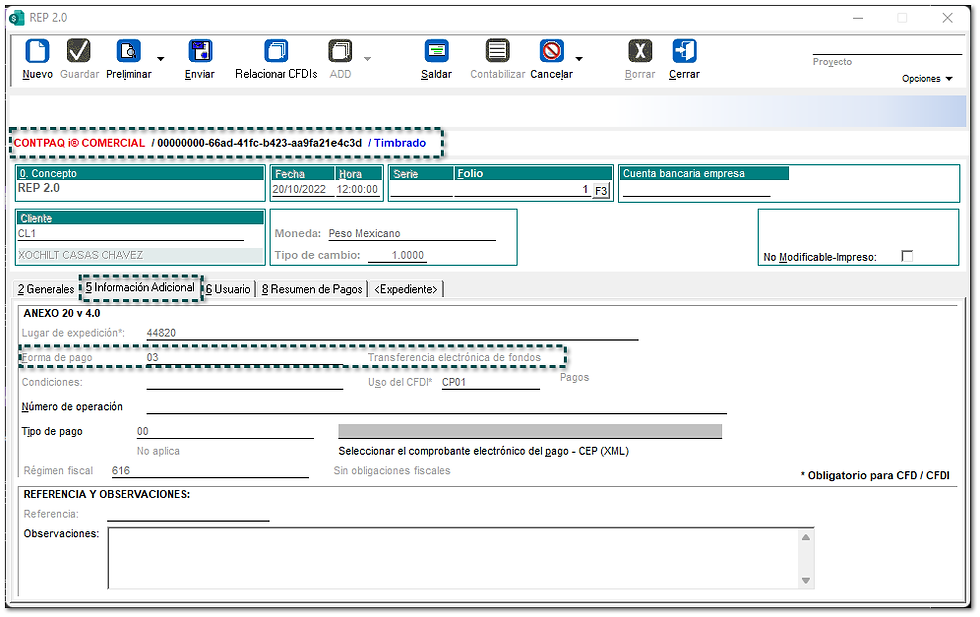This screenshot has width=980, height=617.
Task: Click the CONTPAQ i® COMERCIAL label
Action: (x=79, y=143)
